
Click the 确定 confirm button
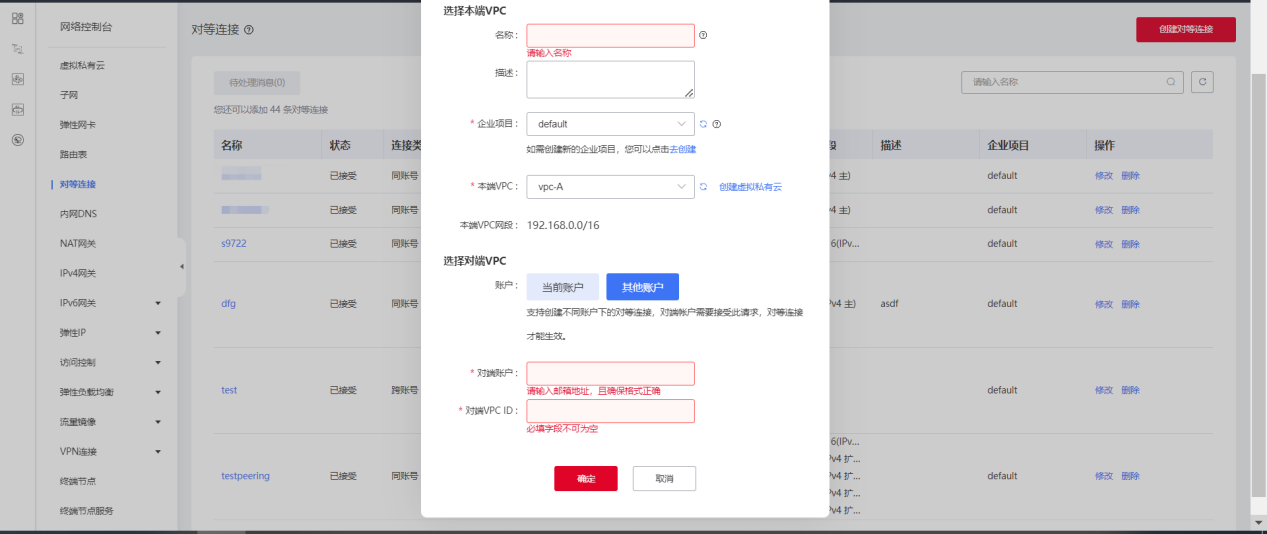[586, 479]
